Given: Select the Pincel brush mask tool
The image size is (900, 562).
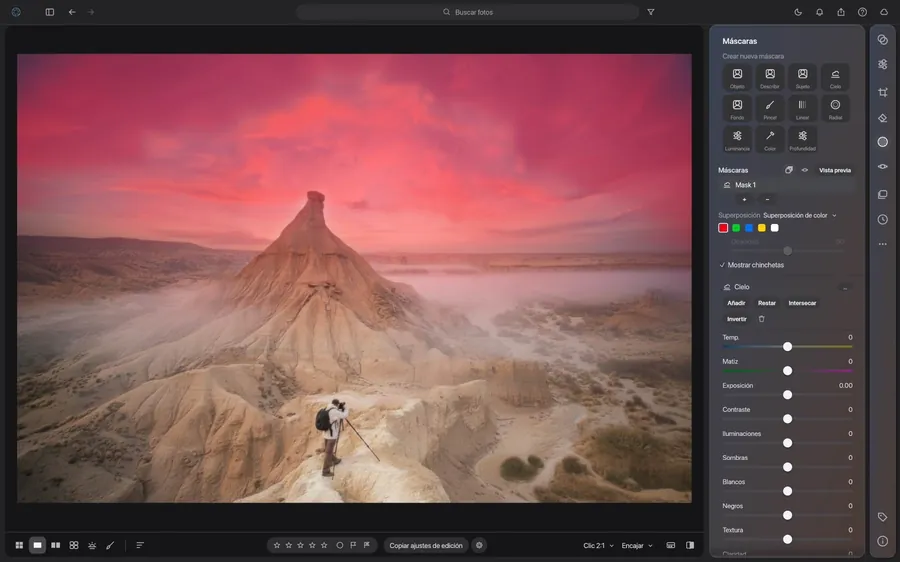Looking at the screenshot, I should pyautogui.click(x=770, y=108).
